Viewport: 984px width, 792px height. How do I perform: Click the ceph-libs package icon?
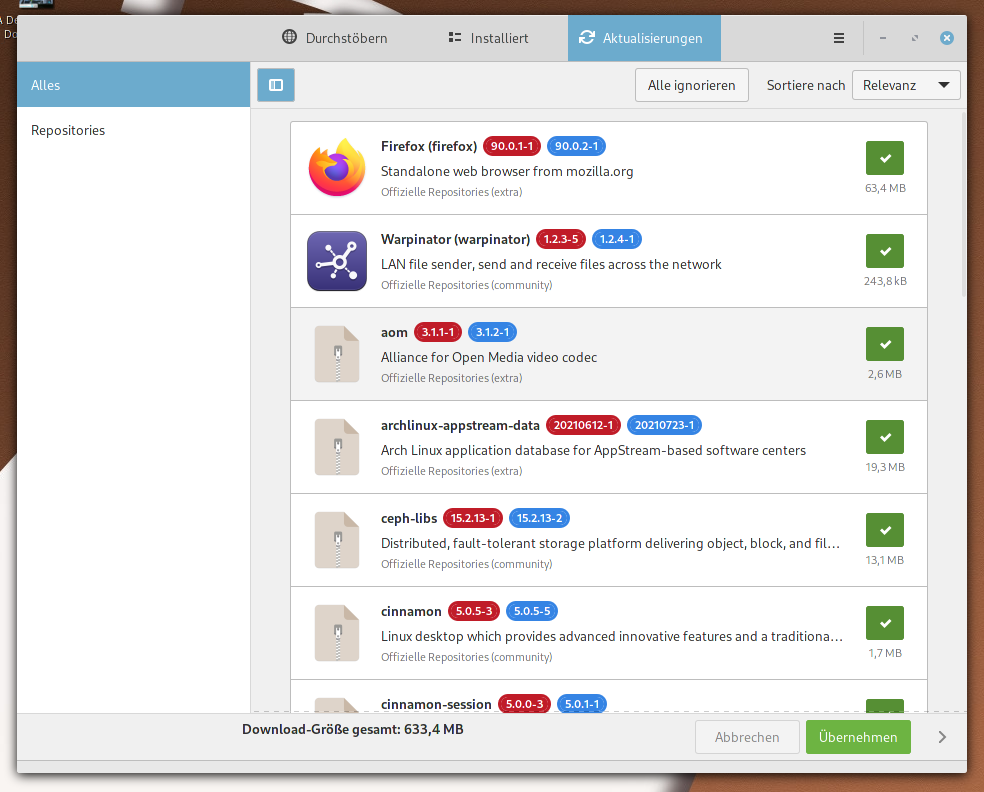(x=337, y=540)
